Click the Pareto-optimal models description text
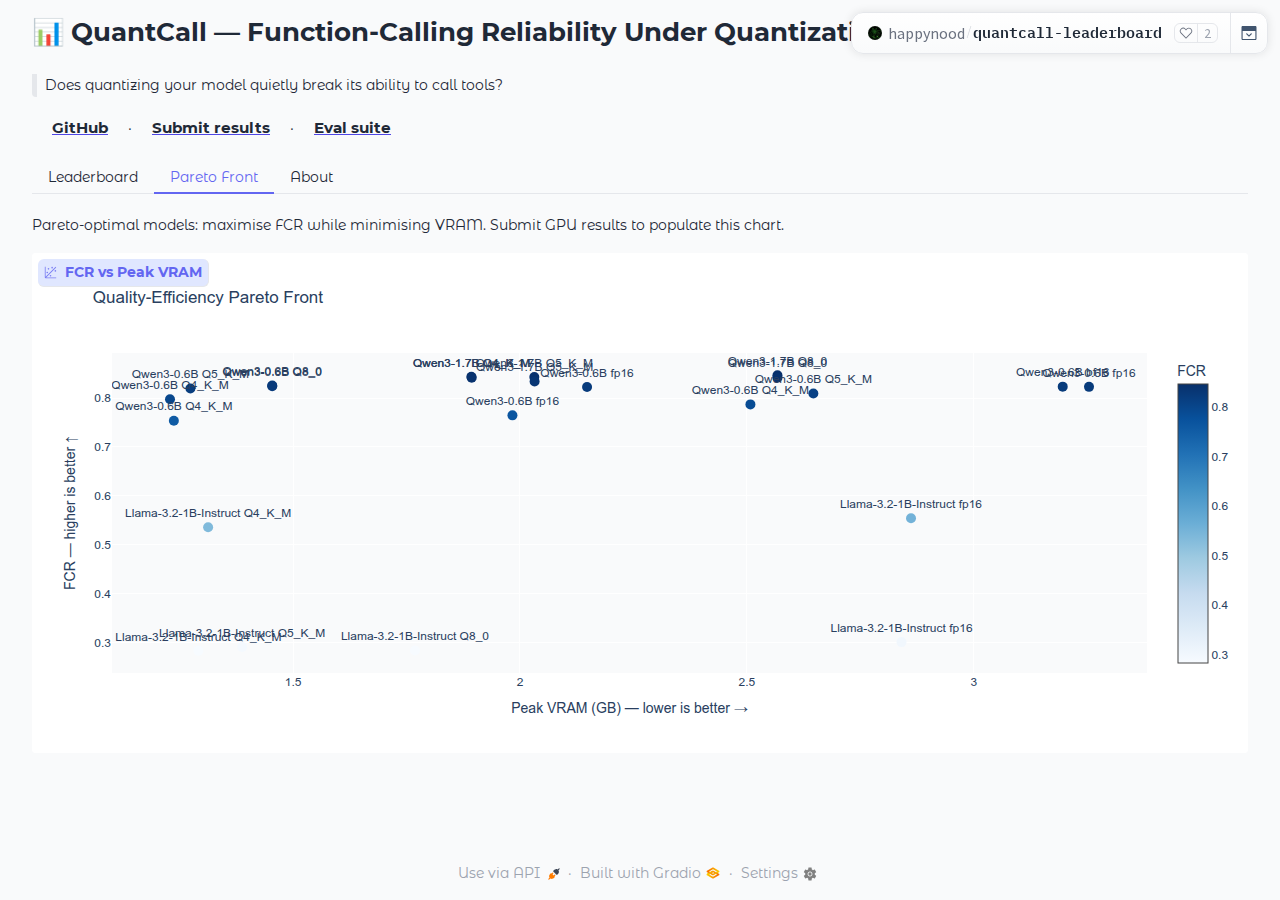The width and height of the screenshot is (1280, 900). pyautogui.click(x=408, y=225)
